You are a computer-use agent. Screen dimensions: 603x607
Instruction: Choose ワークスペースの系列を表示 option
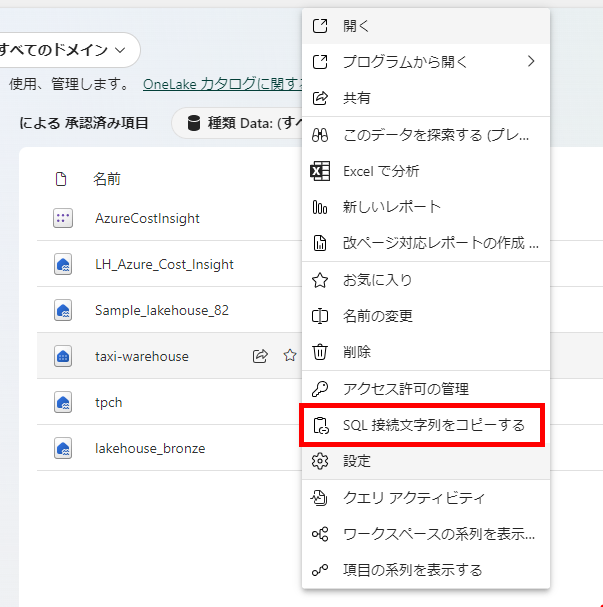click(426, 534)
